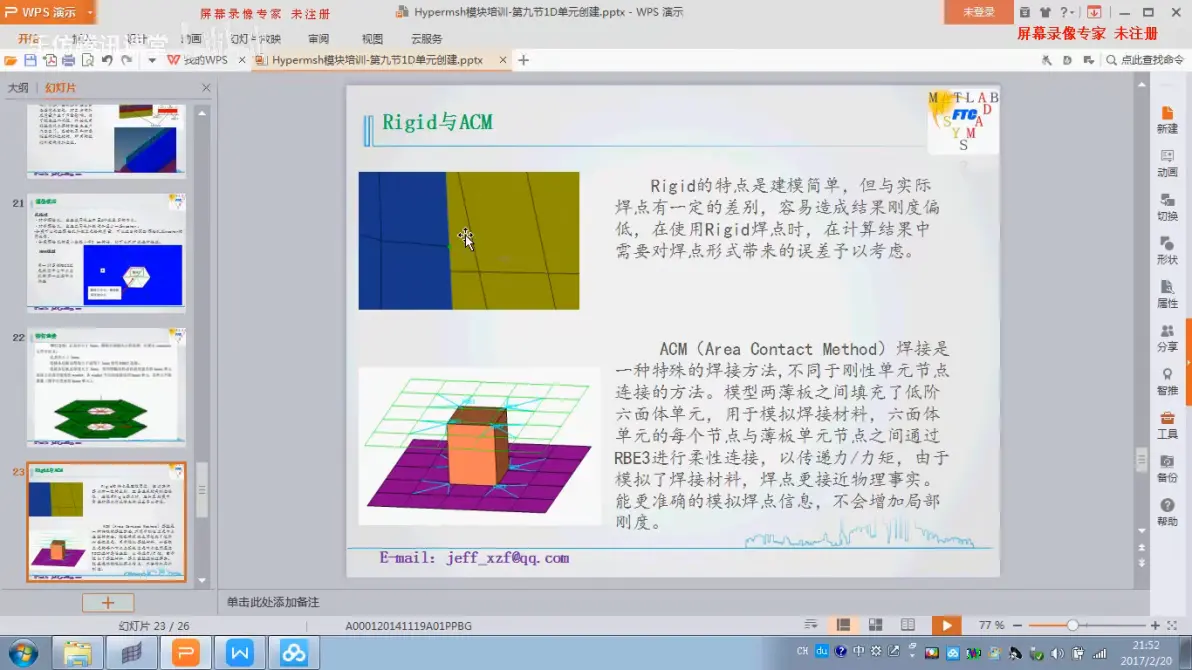The image size is (1192, 670).
Task: Open WPS Writer taskbar icon
Action: click(x=239, y=653)
